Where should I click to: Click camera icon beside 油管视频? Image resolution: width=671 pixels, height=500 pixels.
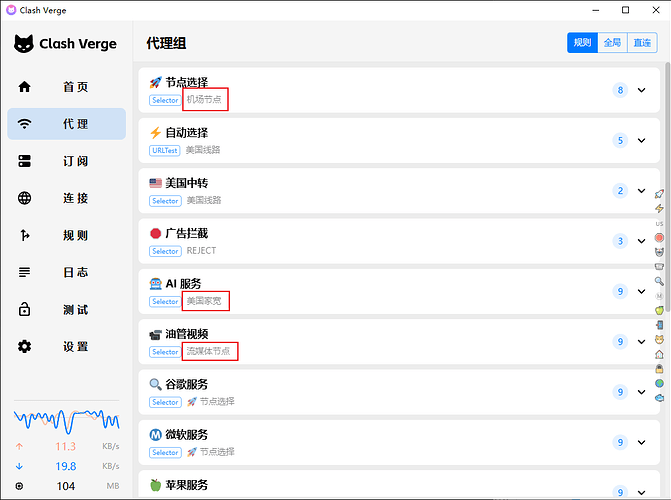click(x=155, y=334)
